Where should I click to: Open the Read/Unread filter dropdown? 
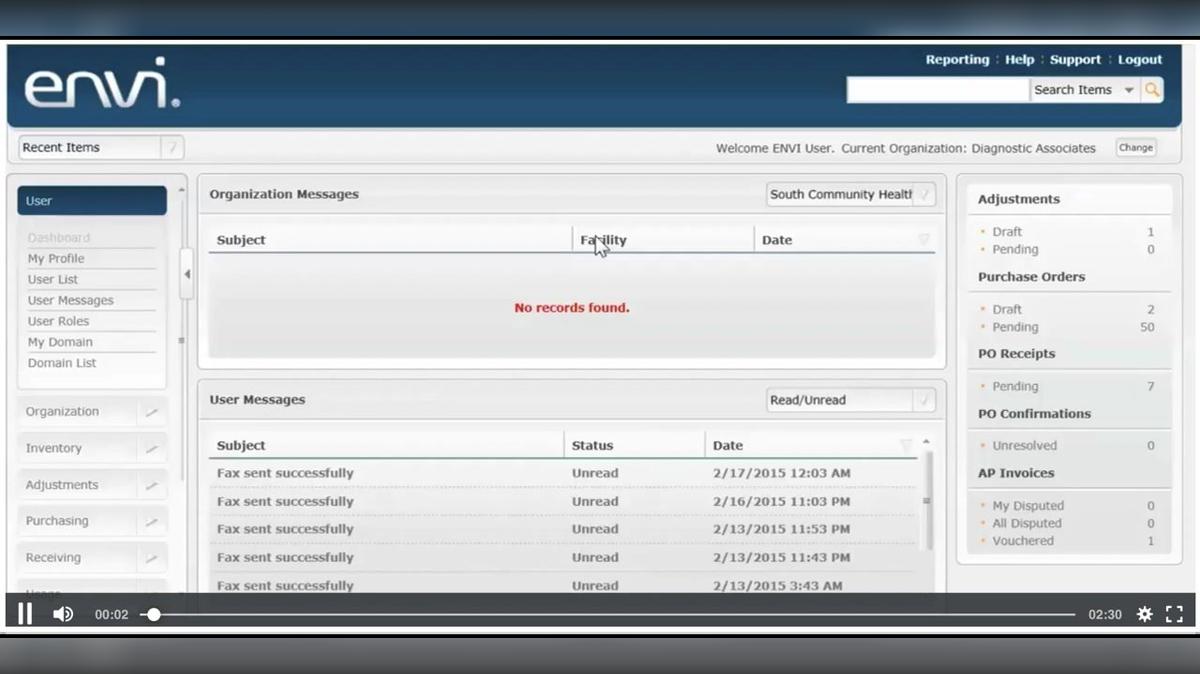coord(924,400)
